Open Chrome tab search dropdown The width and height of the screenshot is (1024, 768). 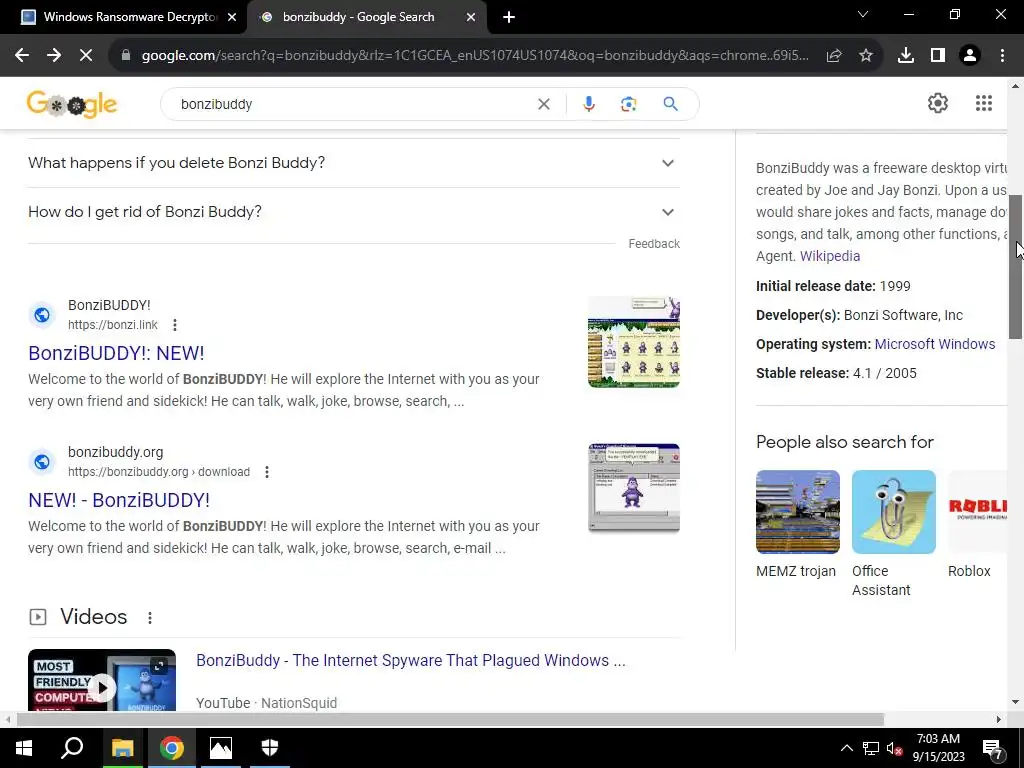(x=863, y=14)
